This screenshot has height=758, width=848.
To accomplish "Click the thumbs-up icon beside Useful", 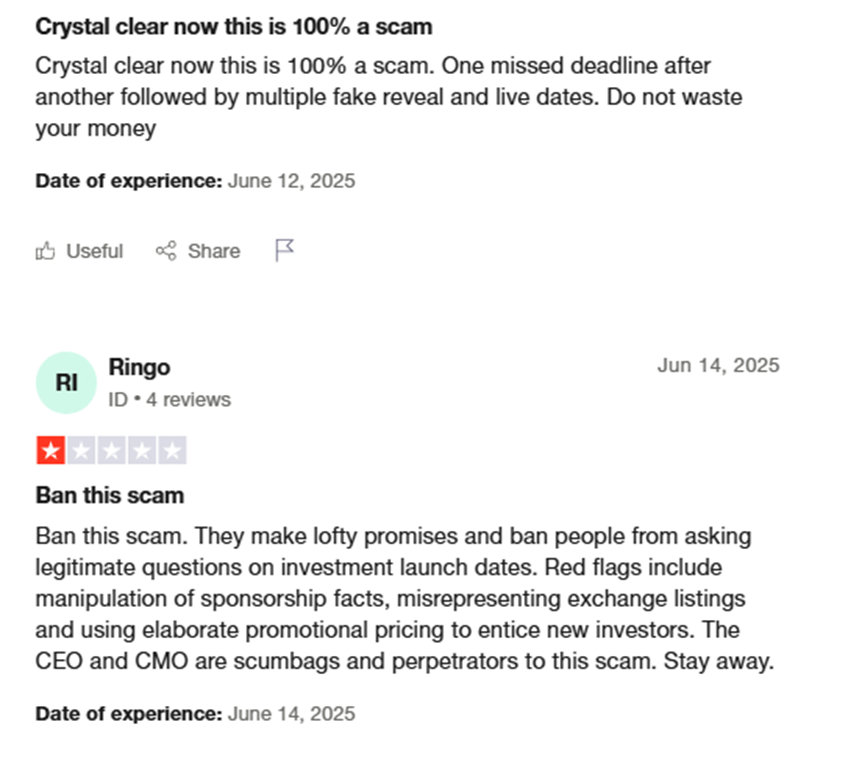I will point(45,251).
